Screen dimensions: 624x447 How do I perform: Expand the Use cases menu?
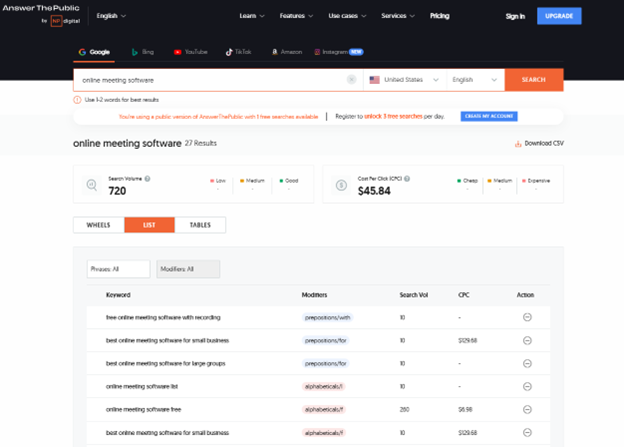pyautogui.click(x=347, y=16)
